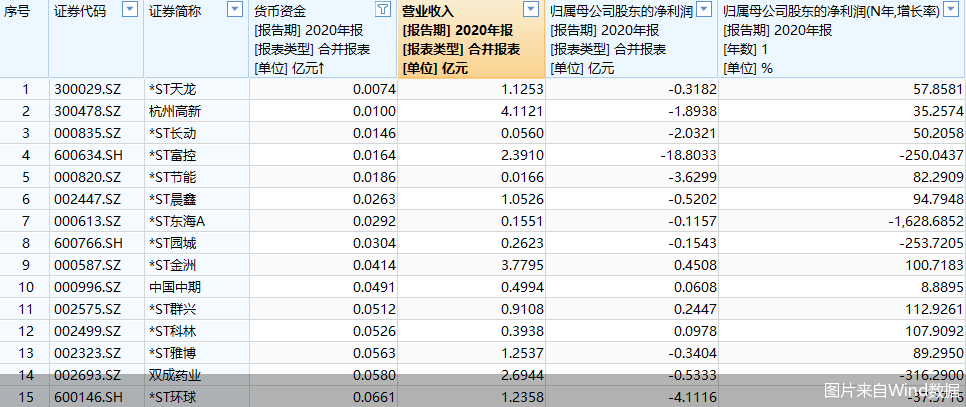Select growth rate value 8.8895

point(942,288)
